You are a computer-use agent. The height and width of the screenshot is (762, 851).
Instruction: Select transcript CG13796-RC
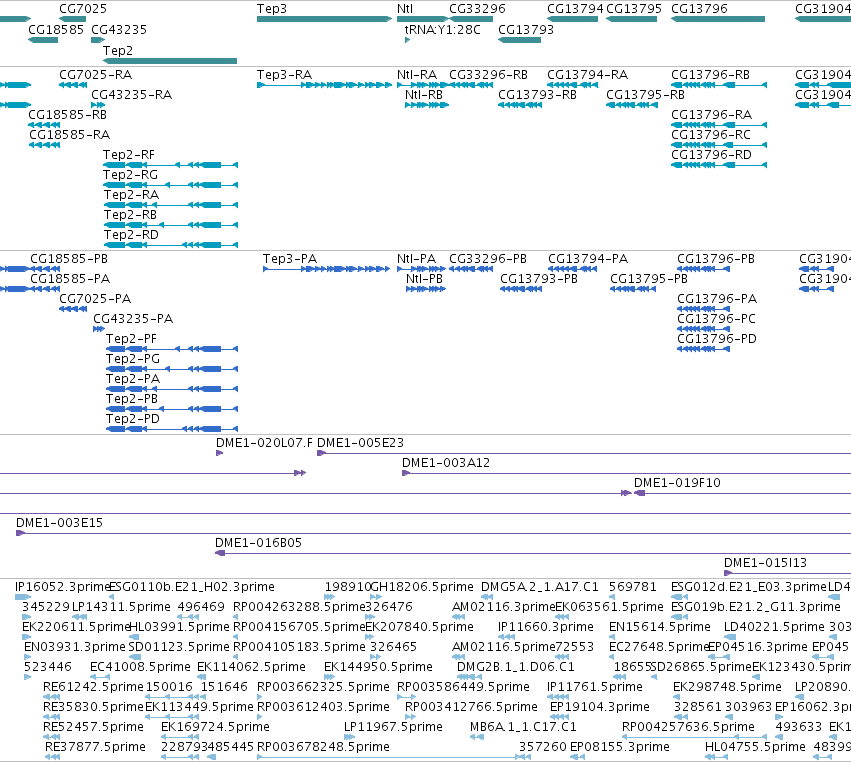pyautogui.click(x=711, y=135)
